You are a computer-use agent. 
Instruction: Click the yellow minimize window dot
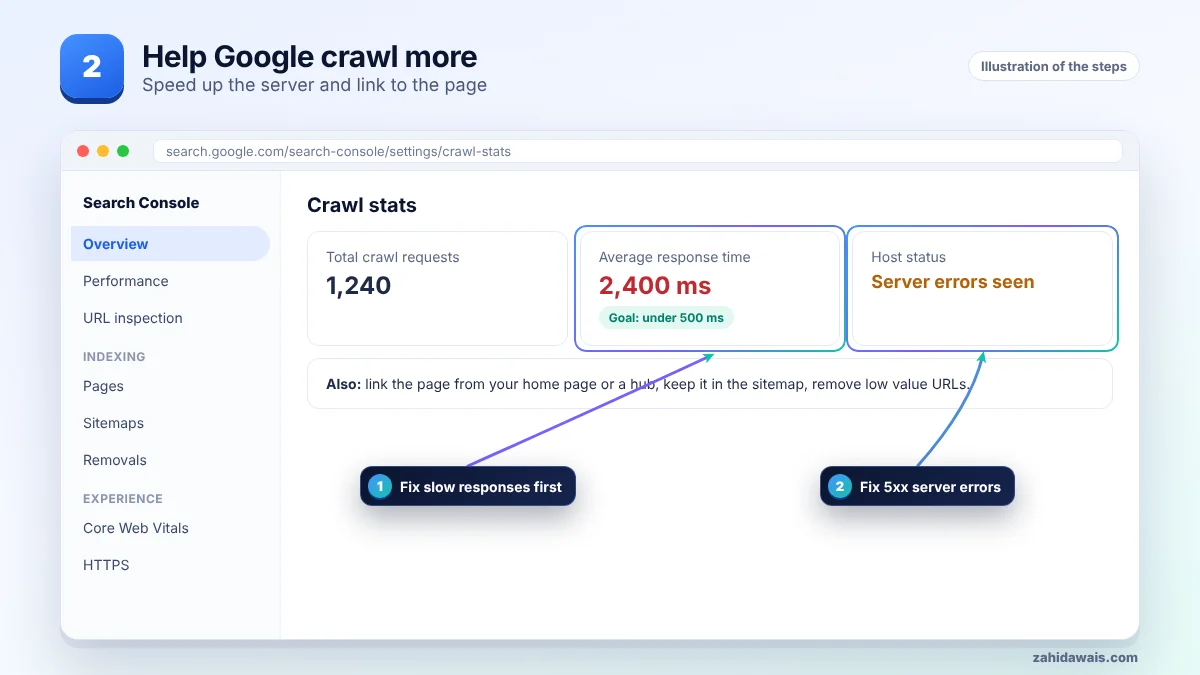[103, 151]
